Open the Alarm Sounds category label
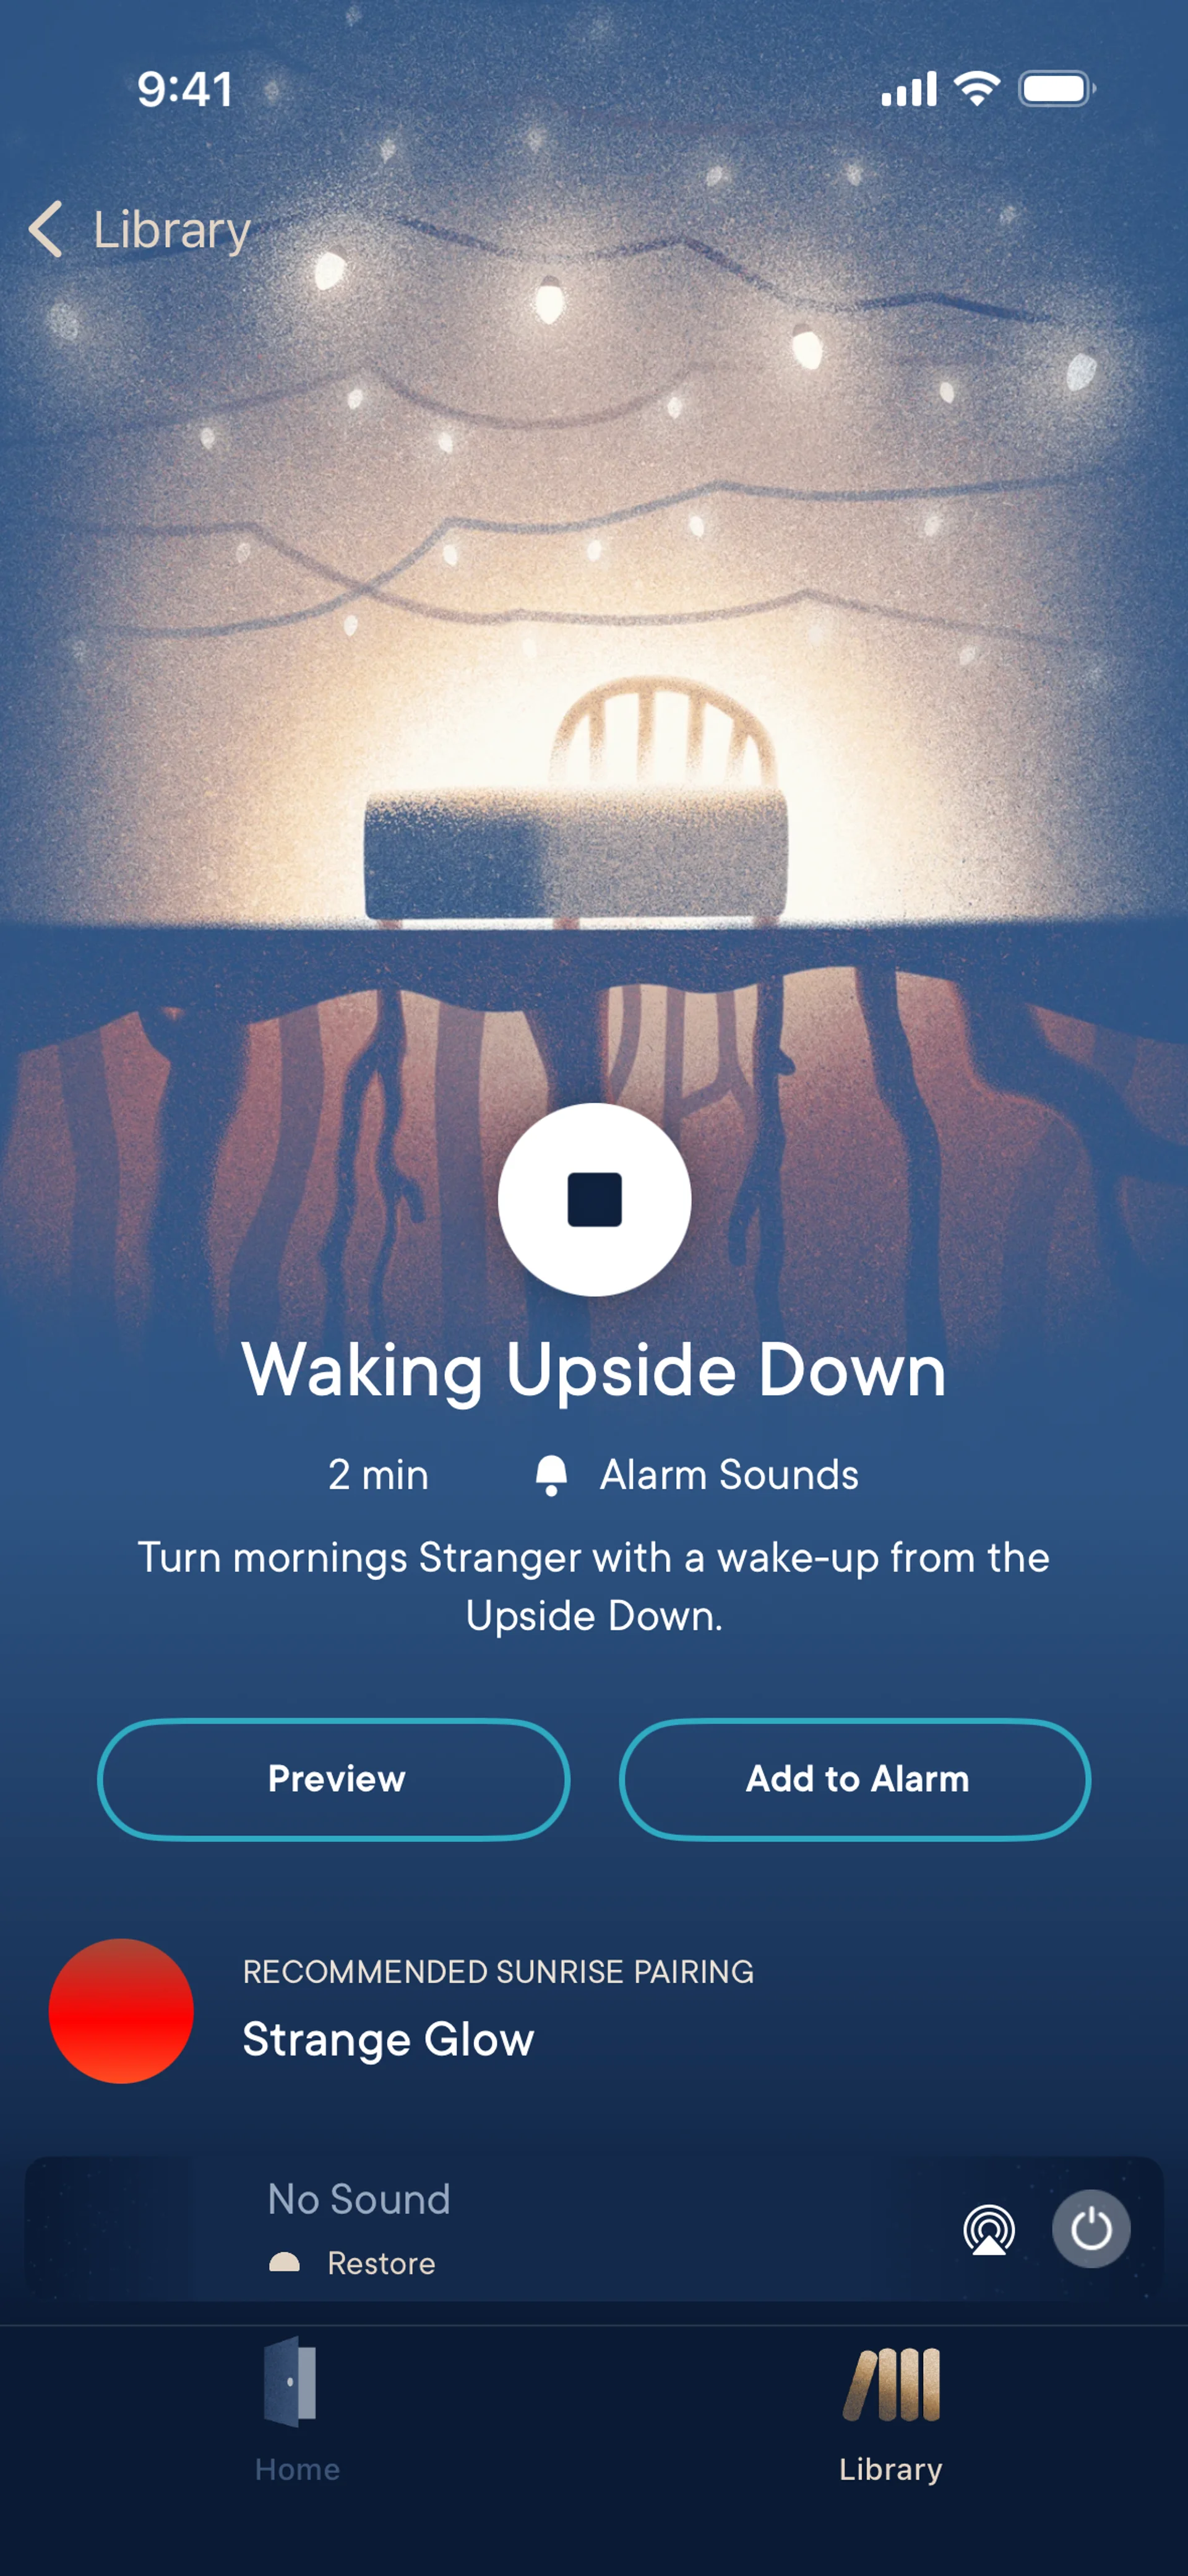 [729, 1475]
